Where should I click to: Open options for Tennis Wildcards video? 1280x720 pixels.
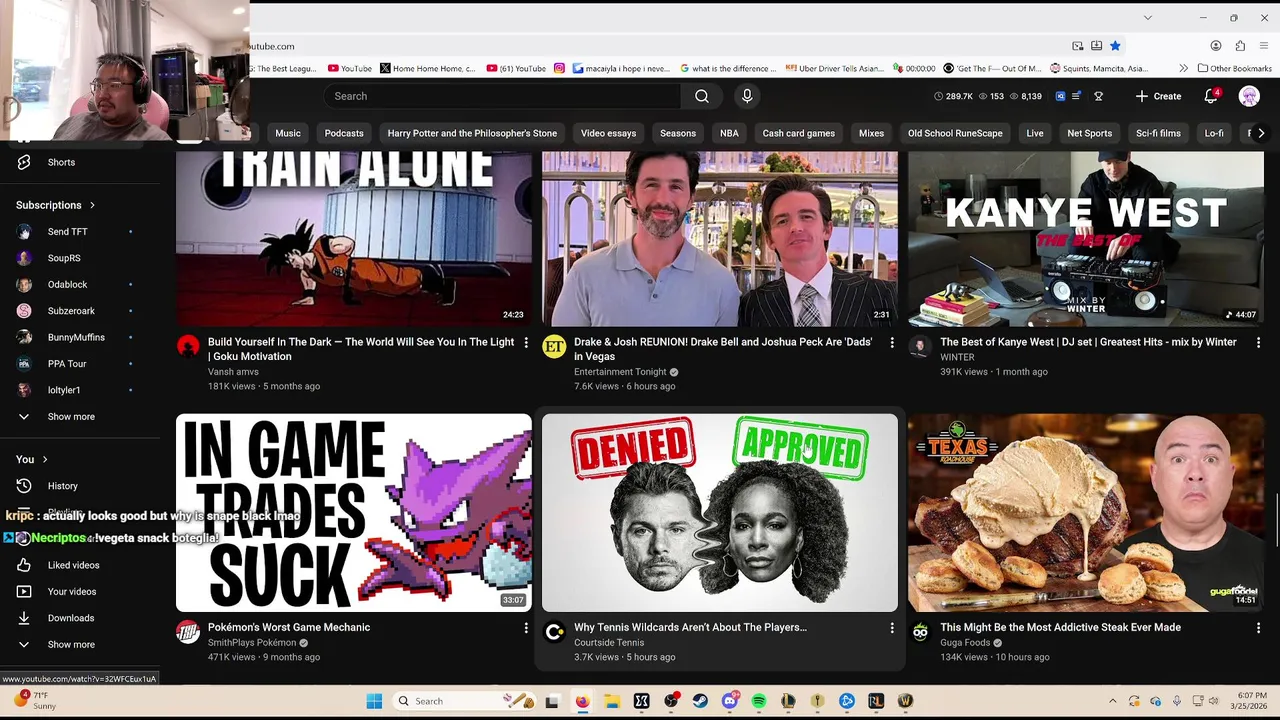(892, 628)
